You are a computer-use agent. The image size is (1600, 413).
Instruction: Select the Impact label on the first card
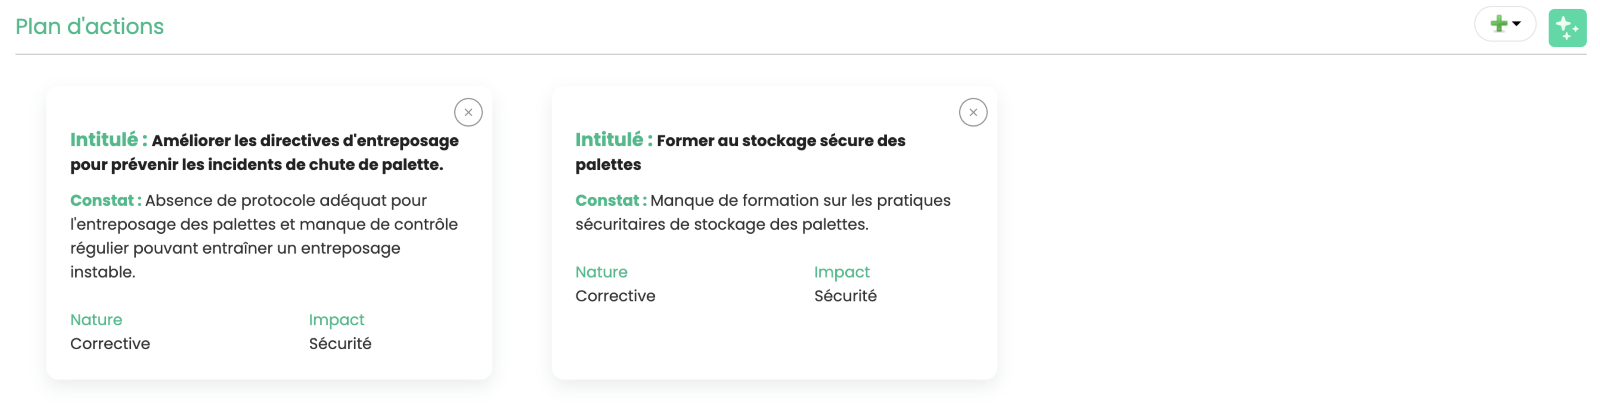coord(337,320)
